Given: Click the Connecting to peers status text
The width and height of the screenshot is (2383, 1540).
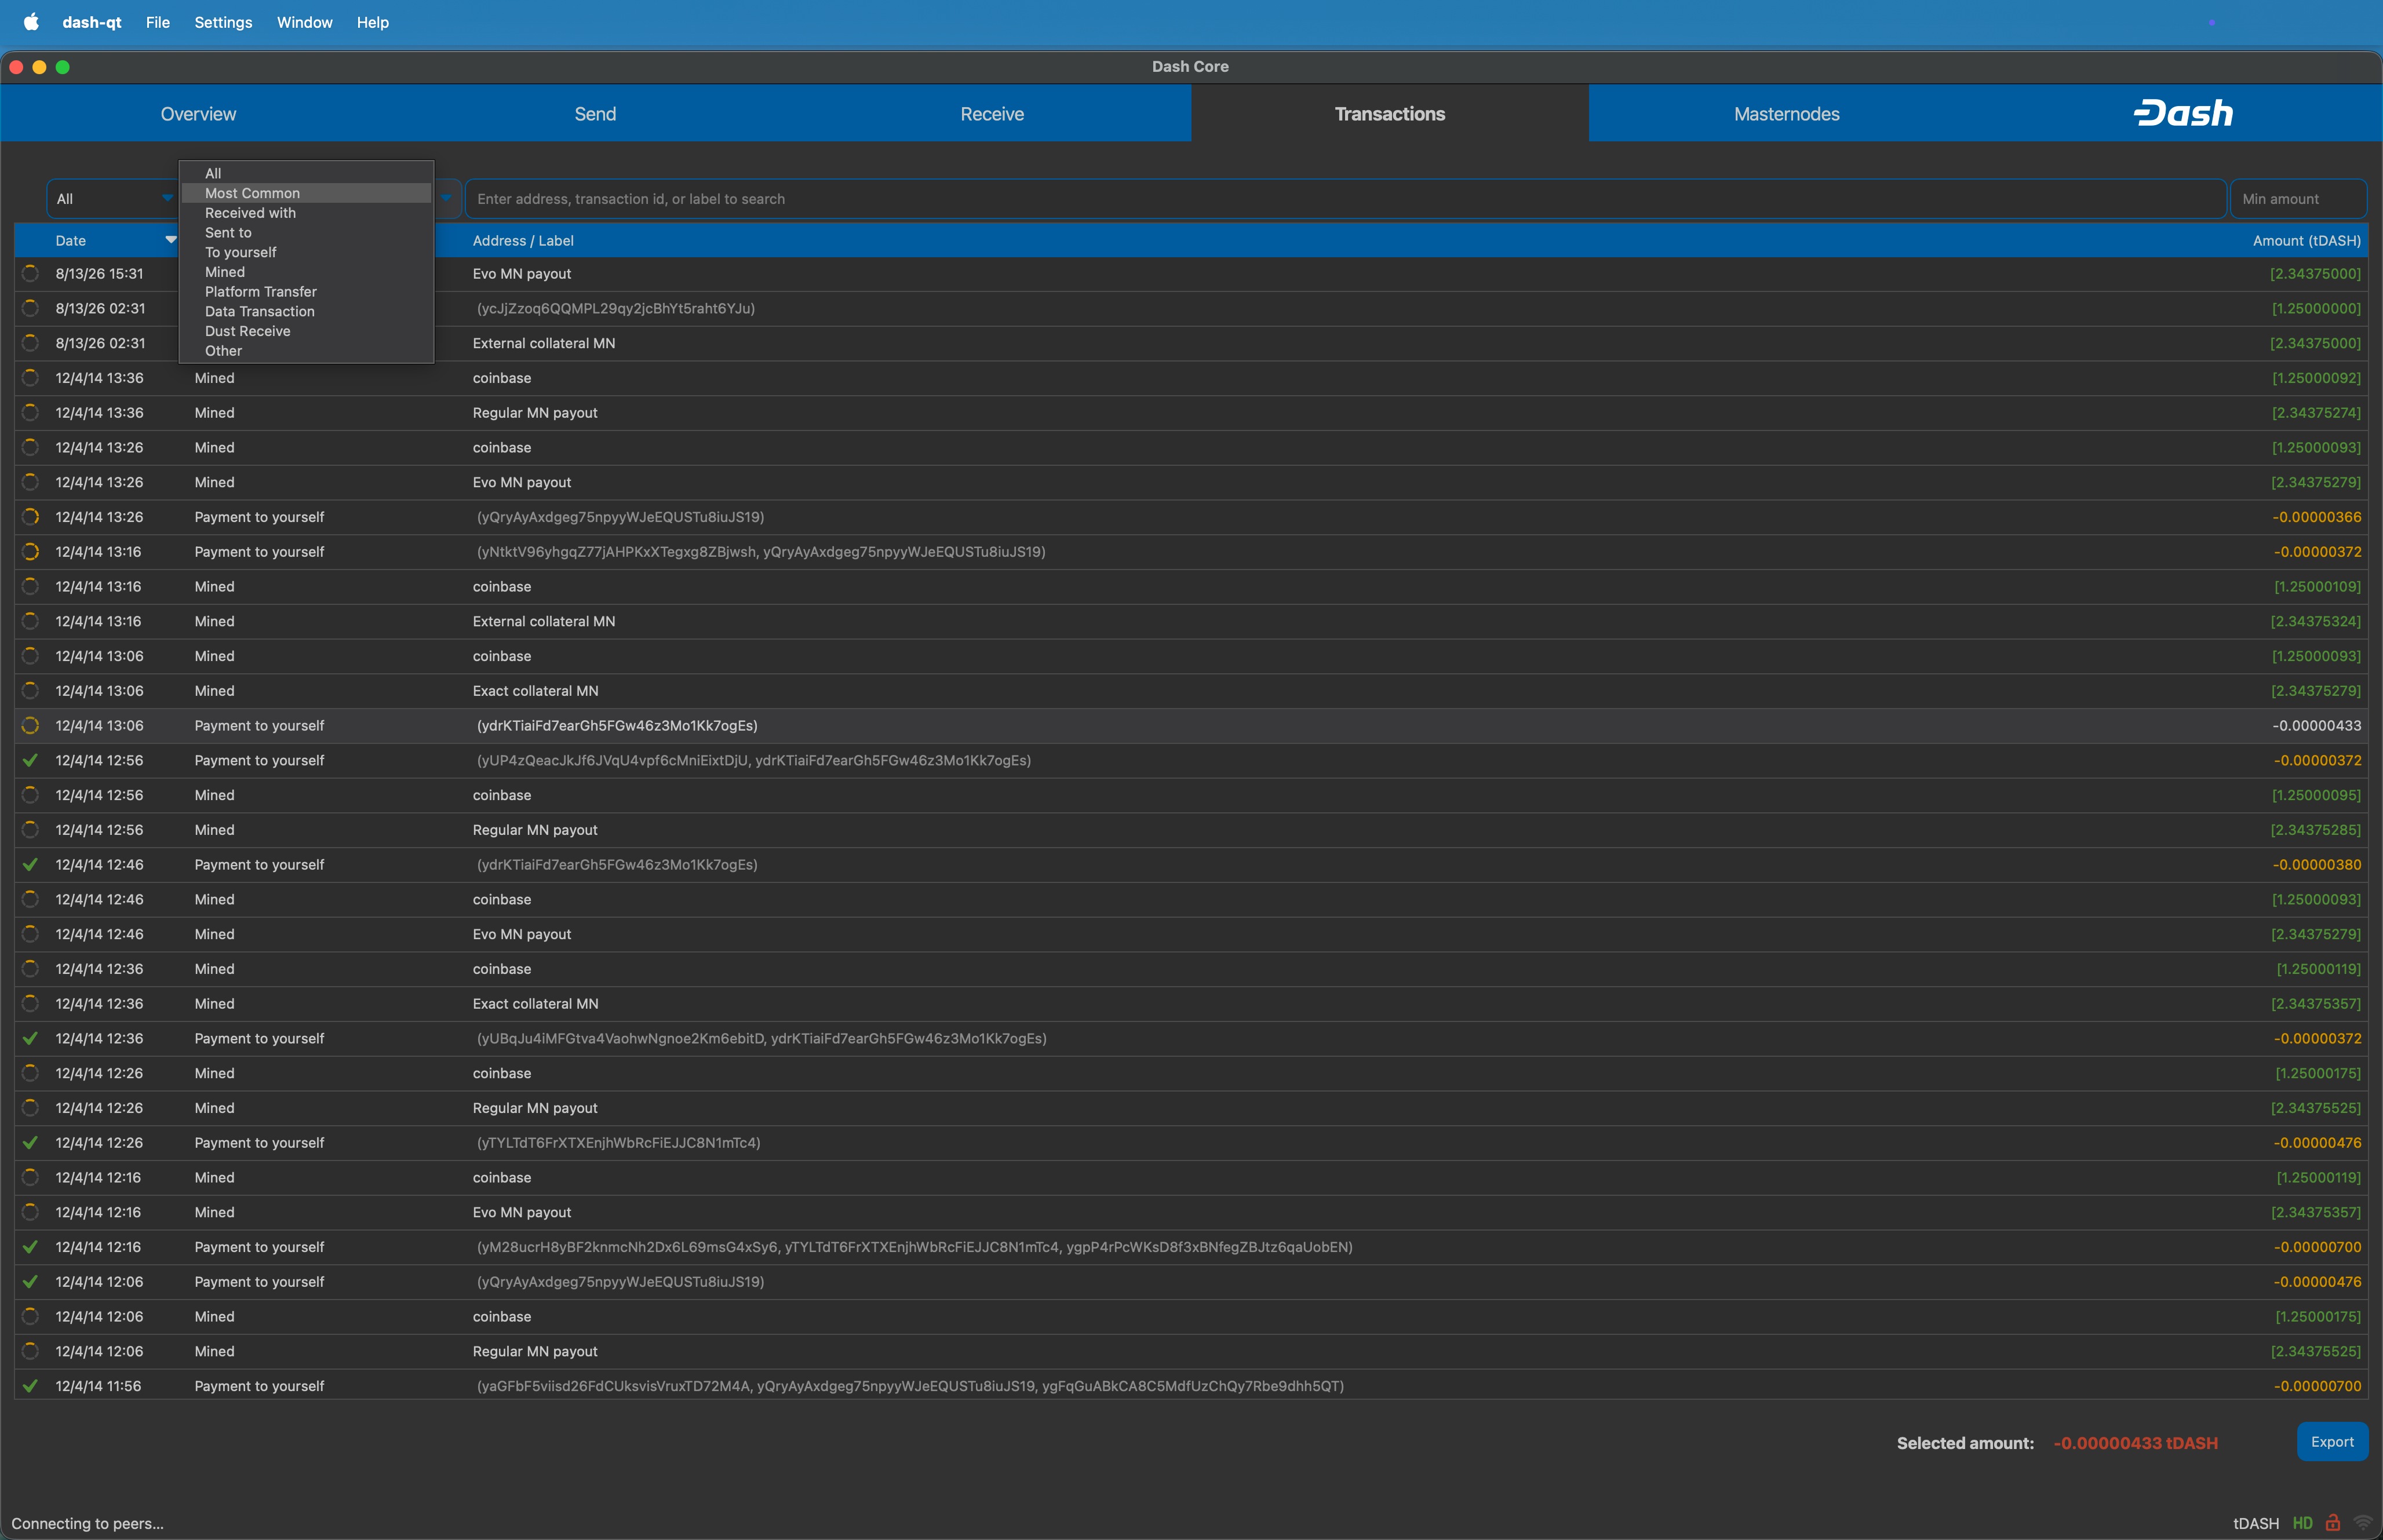Looking at the screenshot, I should pyautogui.click(x=87, y=1523).
